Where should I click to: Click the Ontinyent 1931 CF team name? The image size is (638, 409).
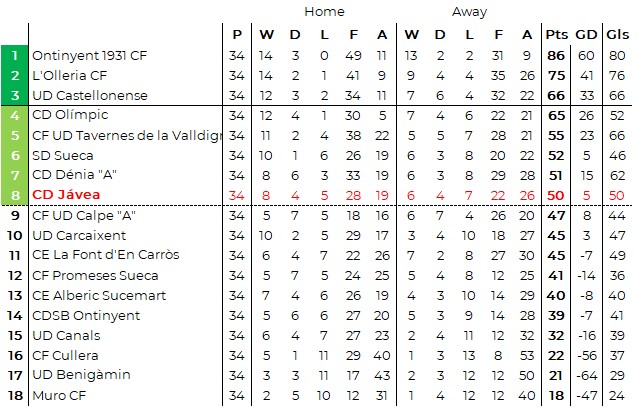[x=90, y=56]
